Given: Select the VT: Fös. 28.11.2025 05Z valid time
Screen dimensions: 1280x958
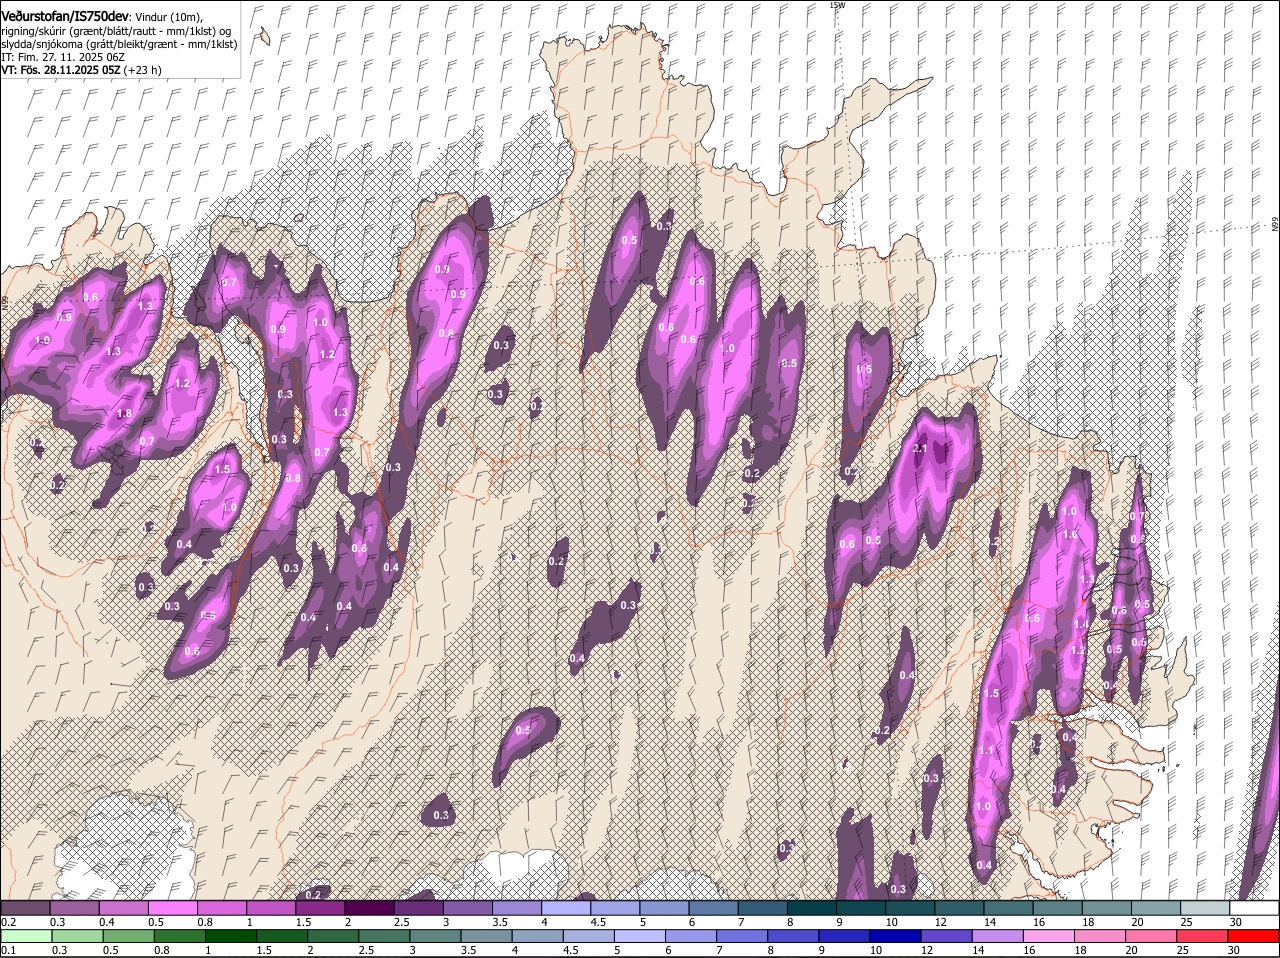Looking at the screenshot, I should [61, 70].
